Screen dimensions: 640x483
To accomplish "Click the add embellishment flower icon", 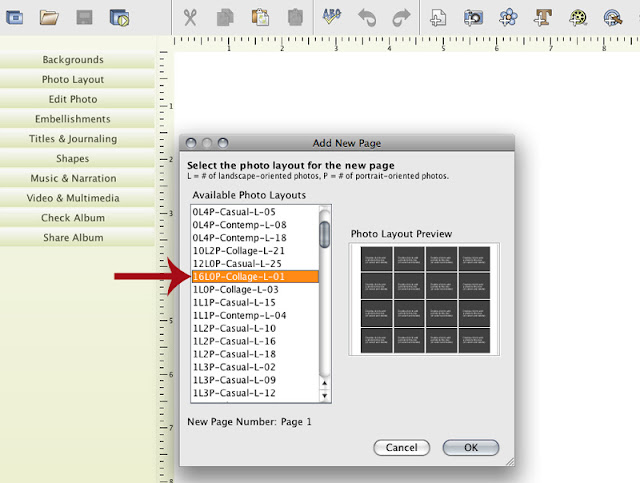I will point(508,18).
